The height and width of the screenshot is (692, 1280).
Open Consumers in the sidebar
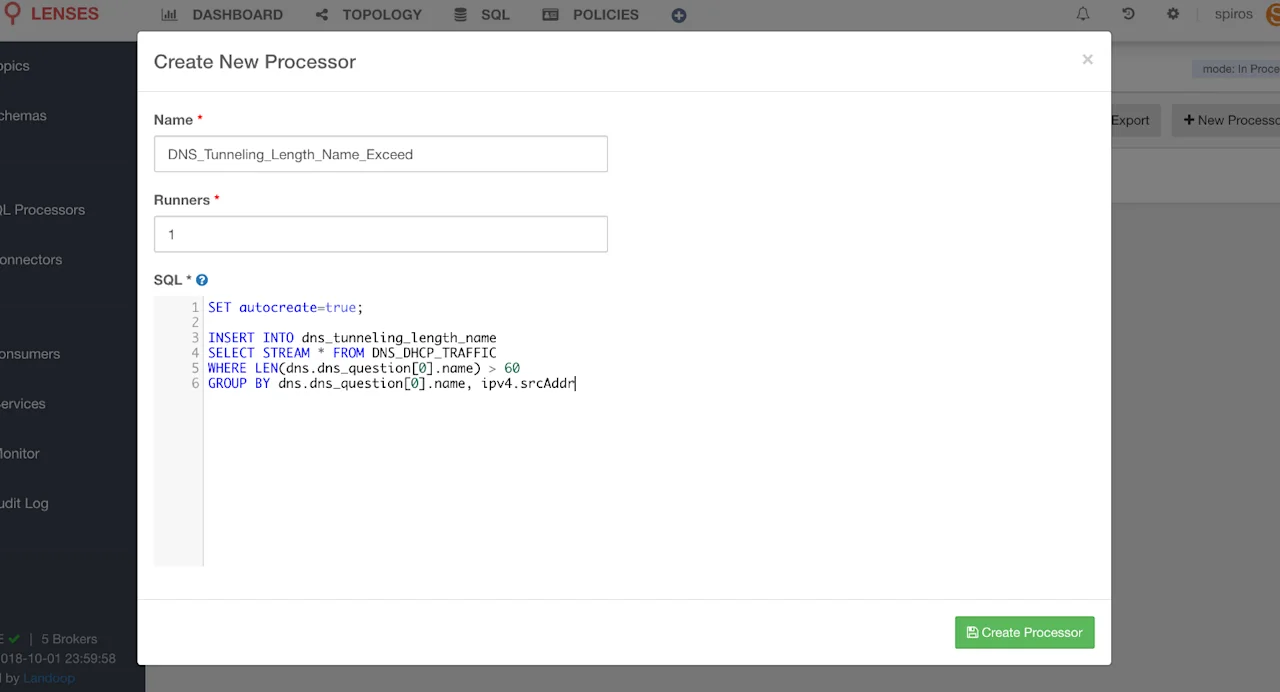click(x=30, y=354)
